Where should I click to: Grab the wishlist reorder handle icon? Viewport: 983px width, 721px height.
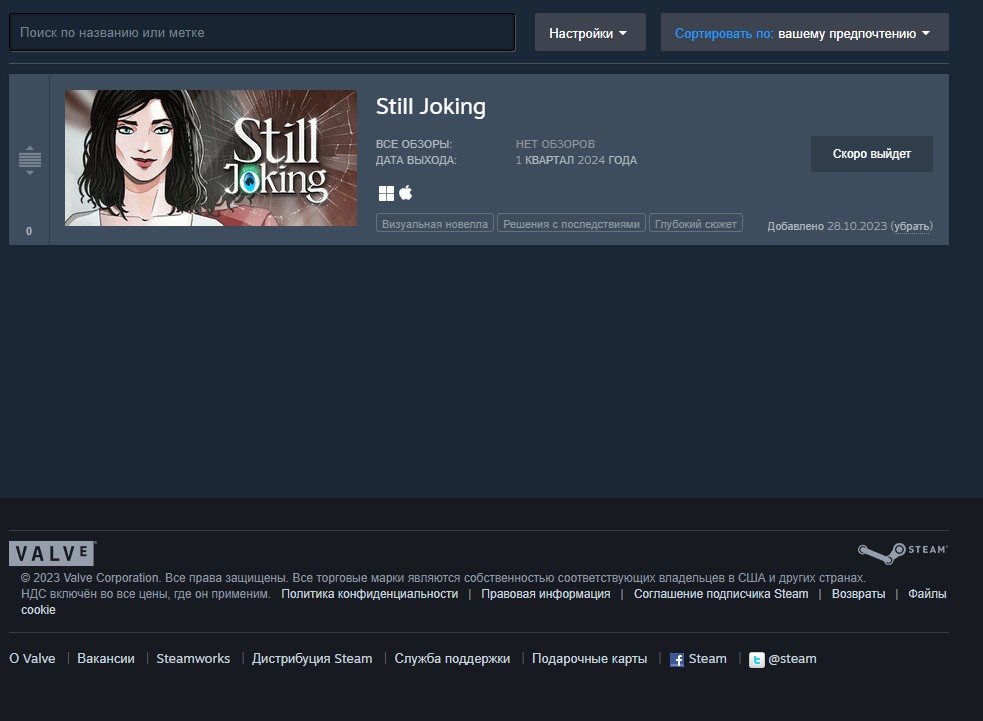[29, 160]
